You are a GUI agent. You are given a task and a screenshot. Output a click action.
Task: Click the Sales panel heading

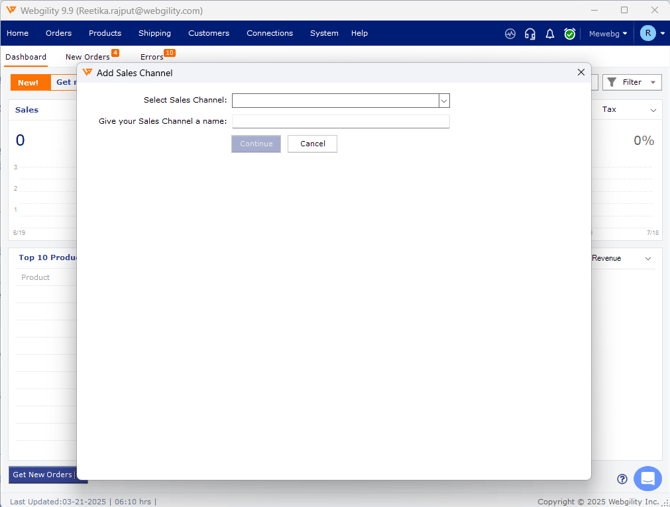pyautogui.click(x=27, y=110)
